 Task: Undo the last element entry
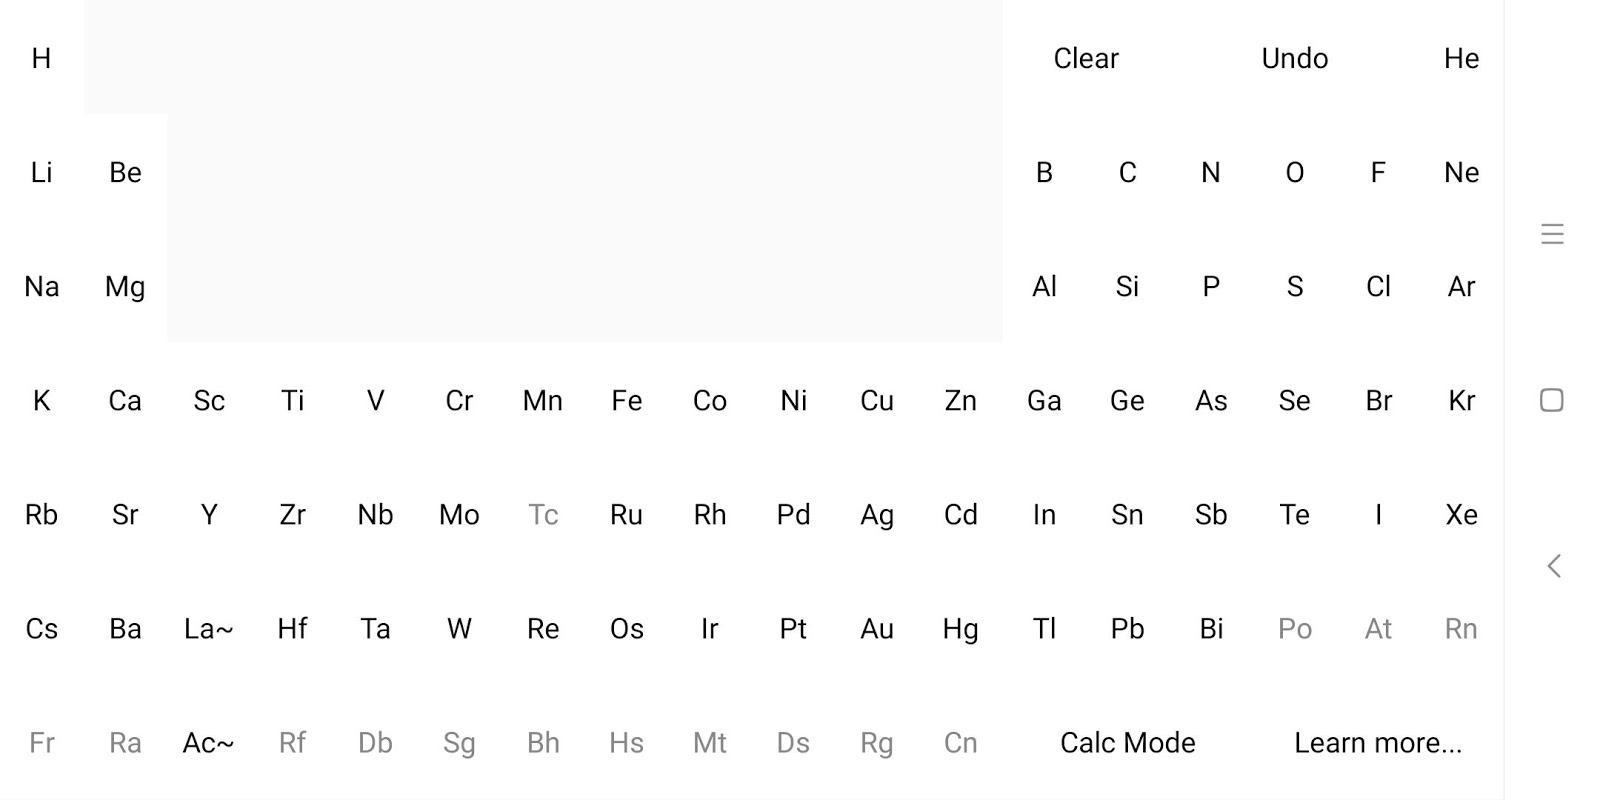point(1294,59)
